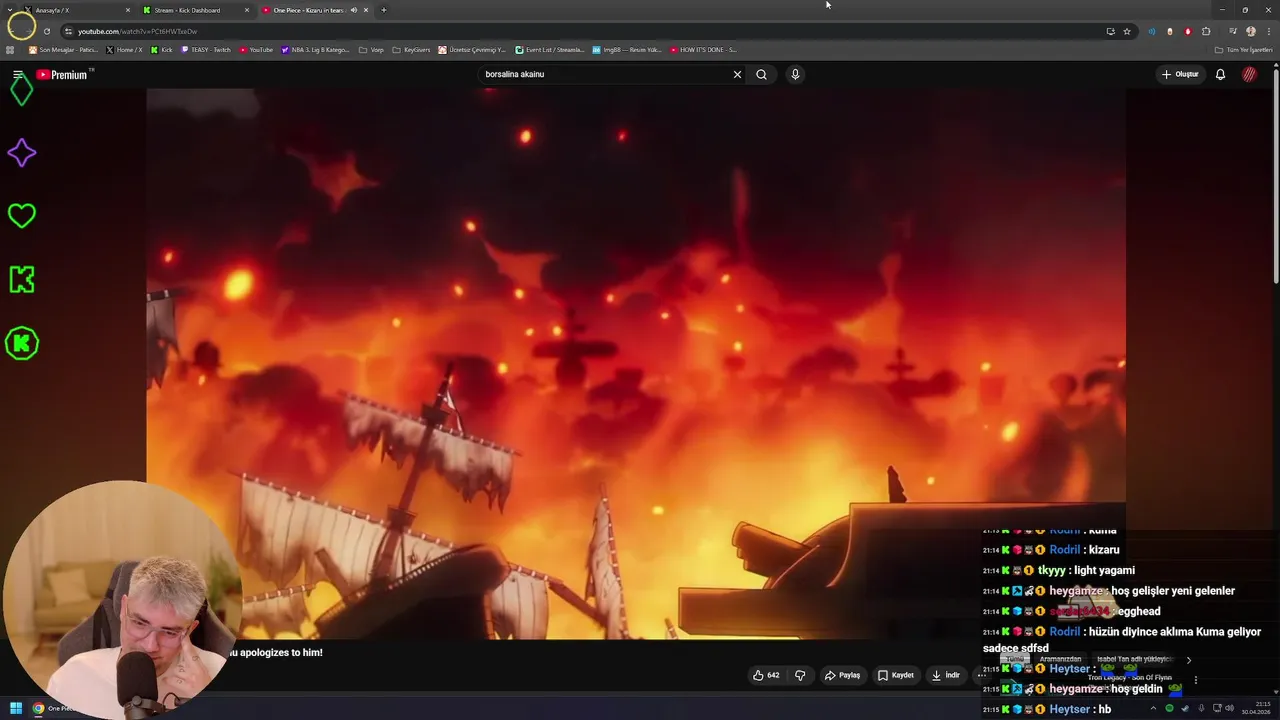Open the Windows Start menu

click(x=15, y=708)
